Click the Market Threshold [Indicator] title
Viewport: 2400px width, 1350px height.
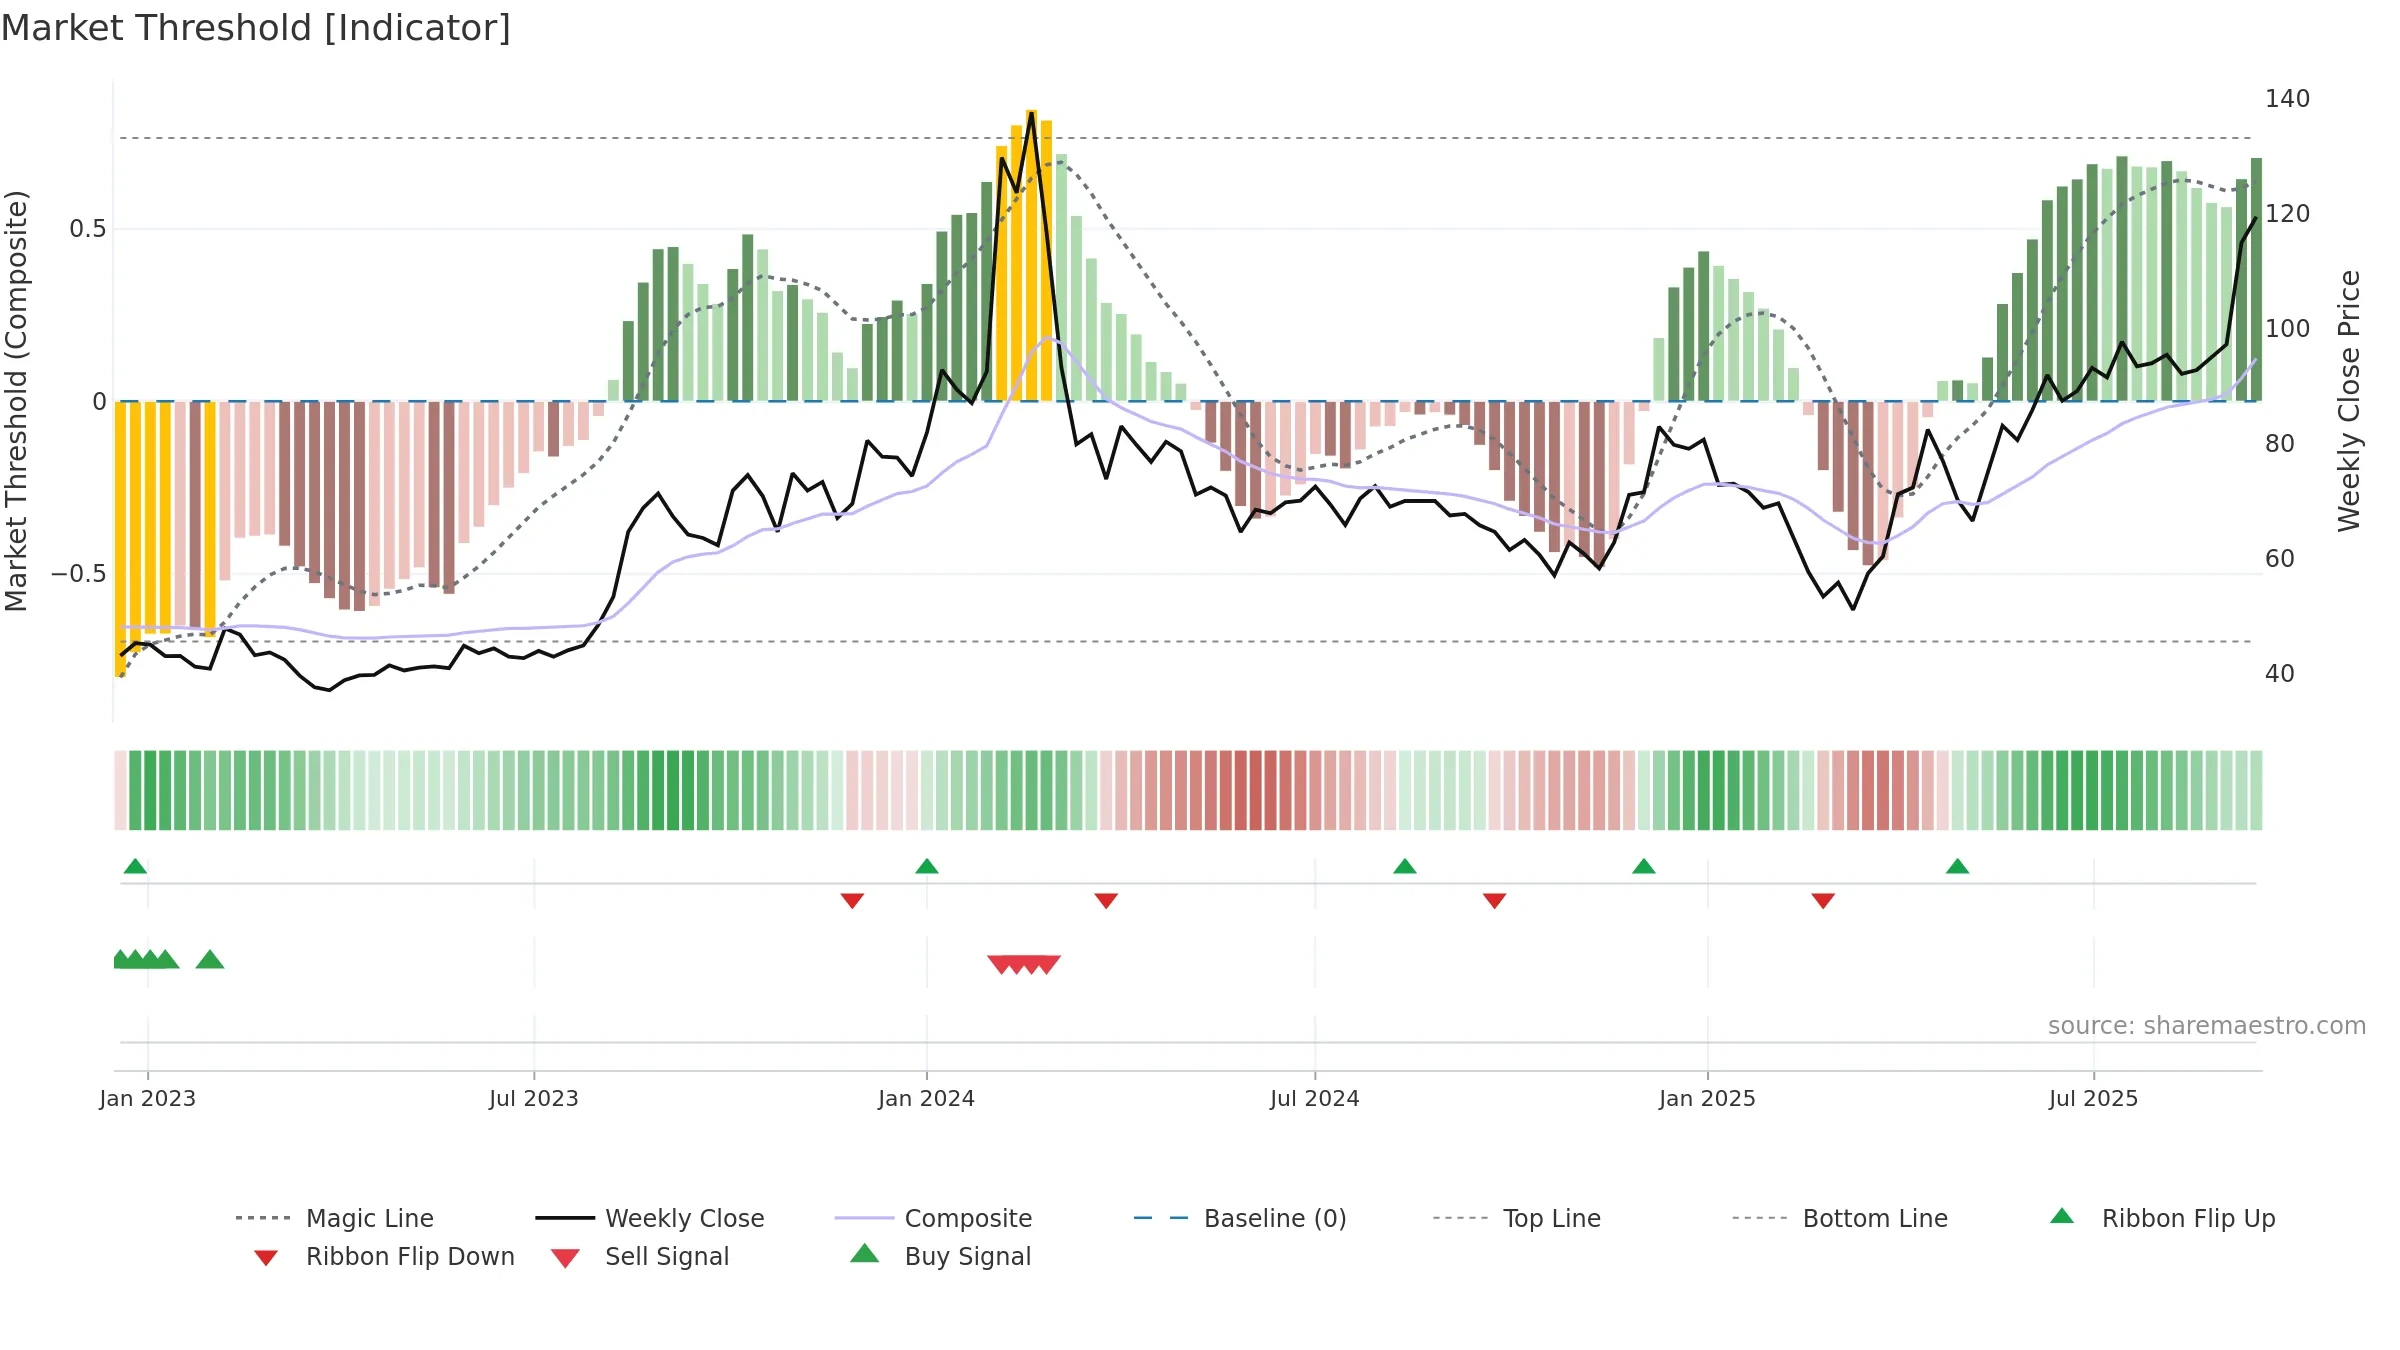[256, 28]
